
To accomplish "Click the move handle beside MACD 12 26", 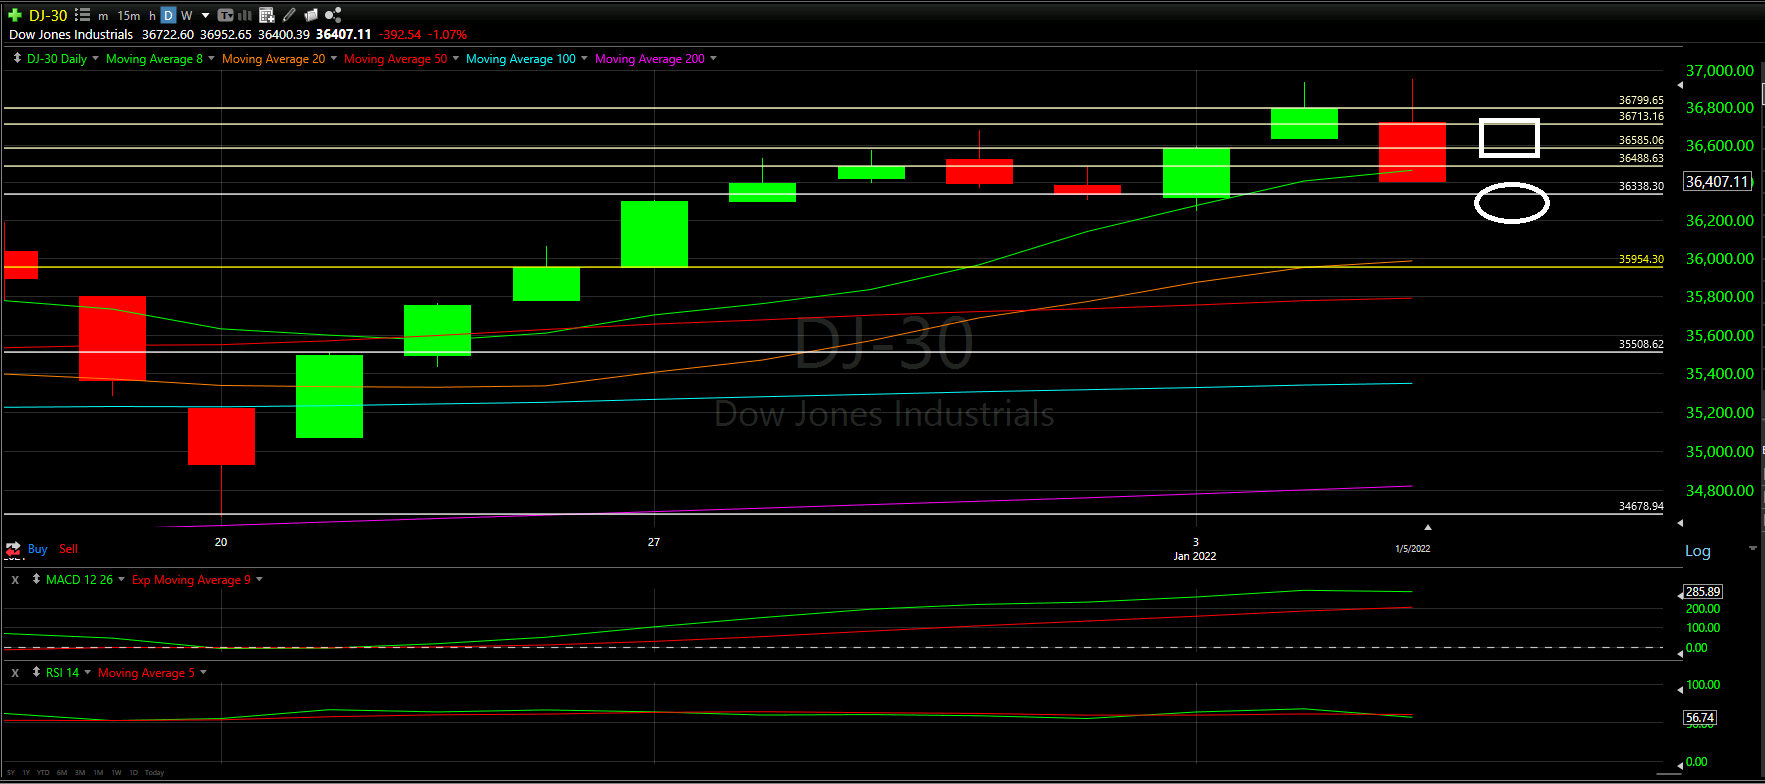I will (x=36, y=580).
